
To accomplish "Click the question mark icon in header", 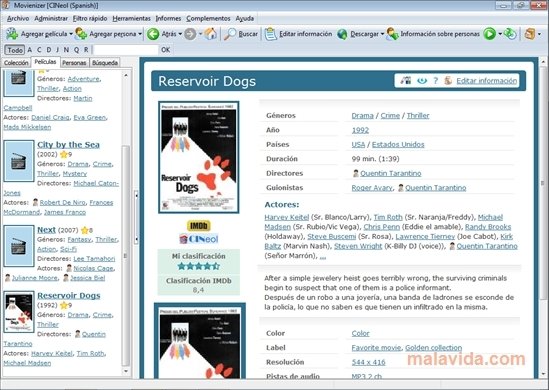I will (436, 81).
